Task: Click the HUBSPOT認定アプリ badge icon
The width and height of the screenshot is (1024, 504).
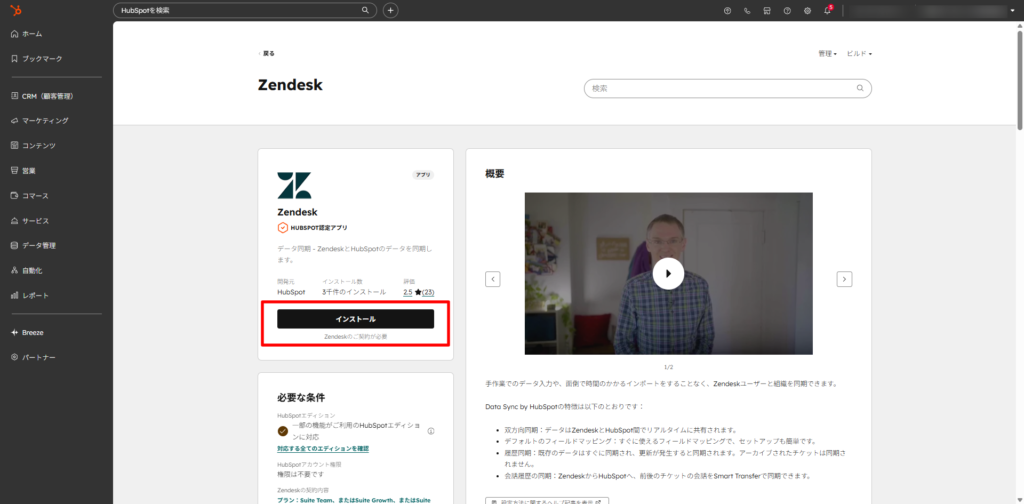Action: point(283,228)
